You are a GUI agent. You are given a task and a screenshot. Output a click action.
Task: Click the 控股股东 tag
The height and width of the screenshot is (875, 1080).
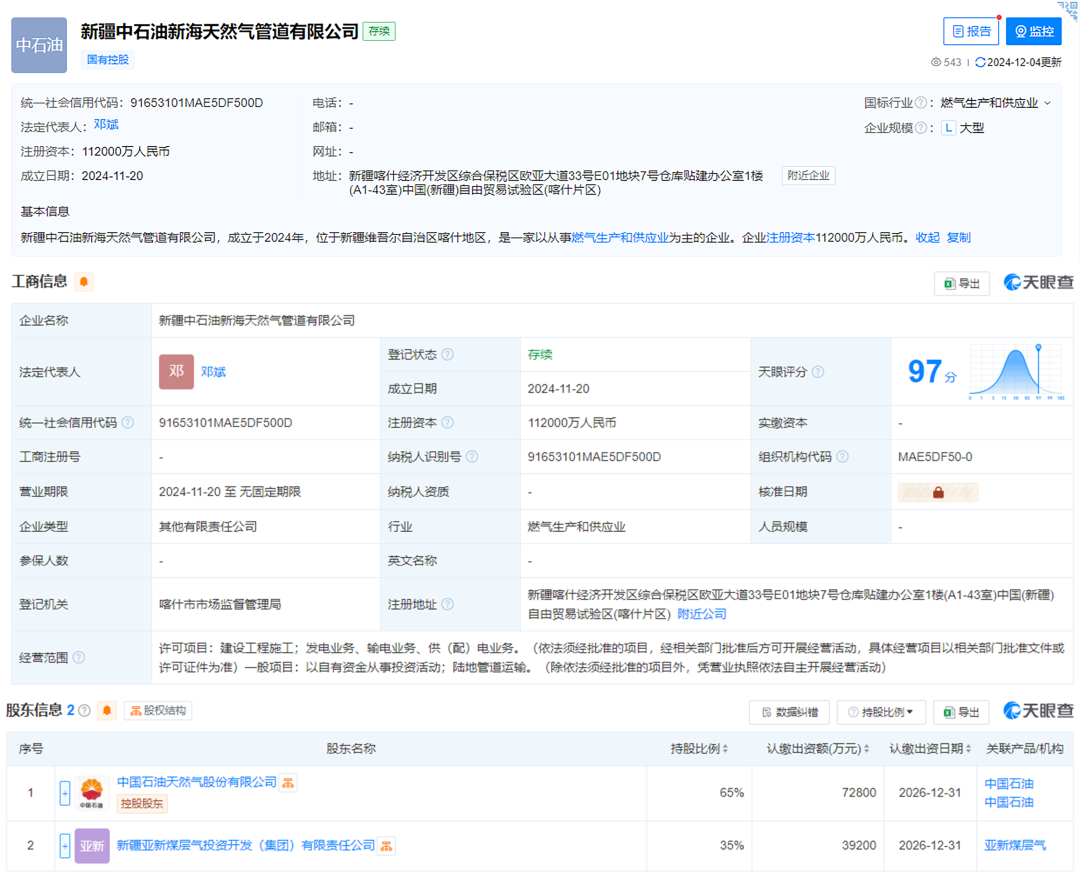[x=142, y=803]
